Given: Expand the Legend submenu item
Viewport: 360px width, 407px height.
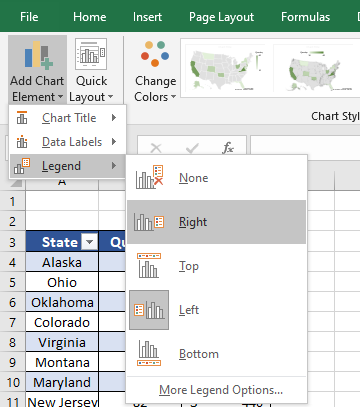Looking at the screenshot, I should [68, 166].
